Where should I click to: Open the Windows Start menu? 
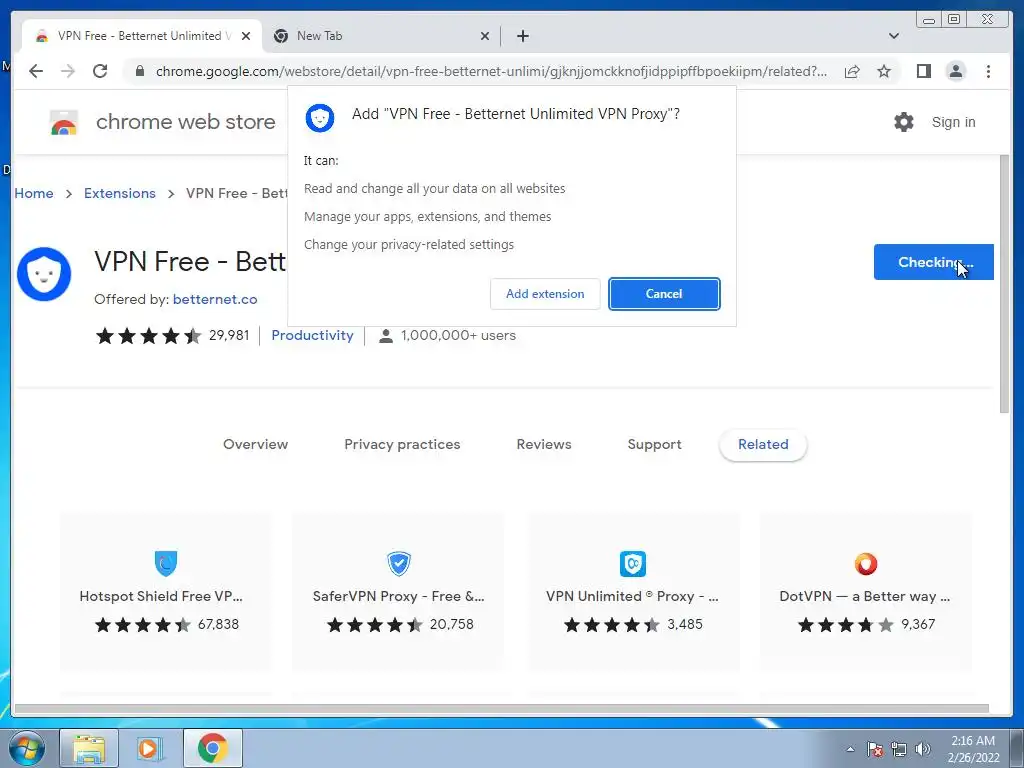click(x=27, y=748)
